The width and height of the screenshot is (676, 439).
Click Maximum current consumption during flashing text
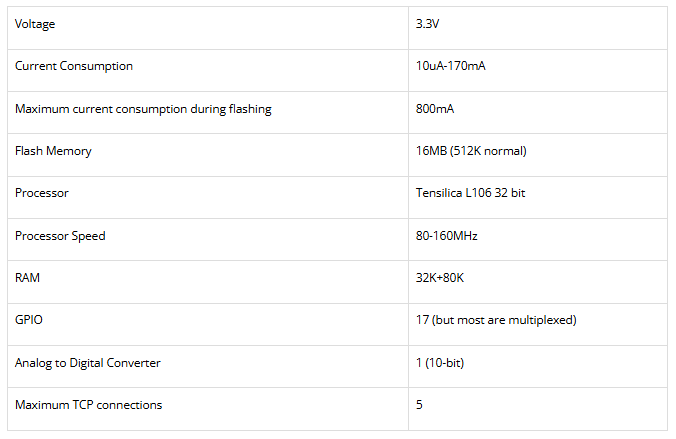tap(143, 109)
